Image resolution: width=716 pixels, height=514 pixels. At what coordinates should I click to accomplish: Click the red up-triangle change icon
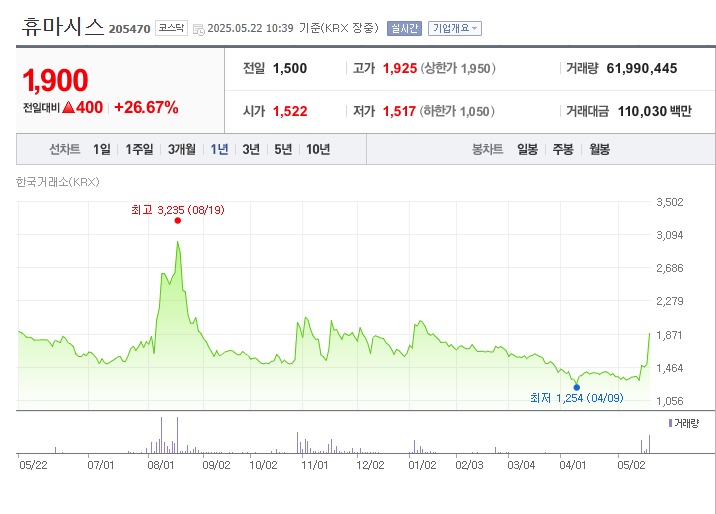click(x=68, y=107)
